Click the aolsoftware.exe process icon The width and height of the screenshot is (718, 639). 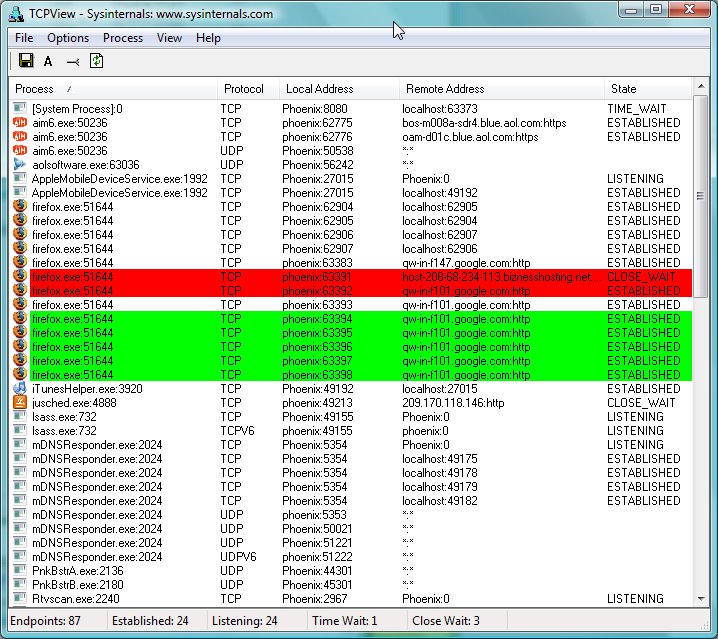pos(20,164)
